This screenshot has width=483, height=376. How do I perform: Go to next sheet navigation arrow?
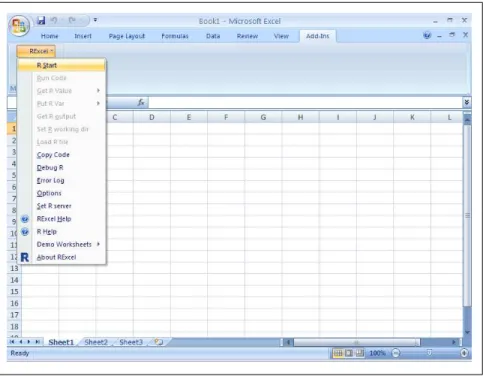(29, 342)
